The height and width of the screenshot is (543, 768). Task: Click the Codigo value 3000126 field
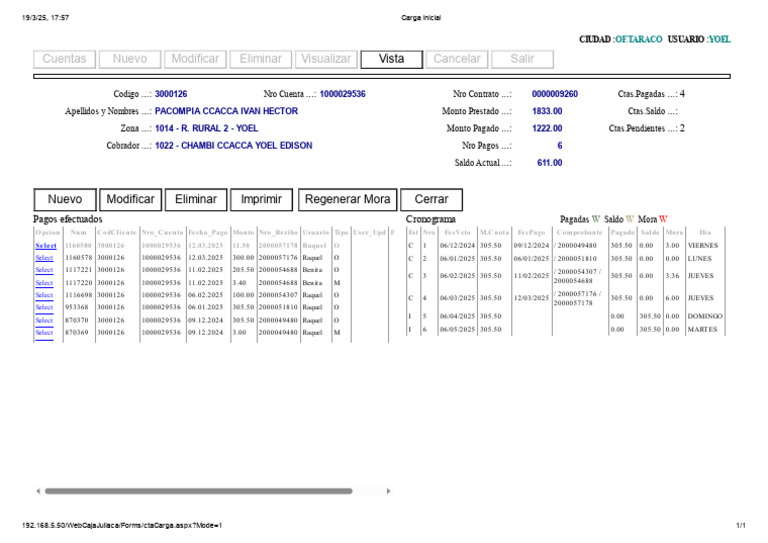[x=171, y=94]
